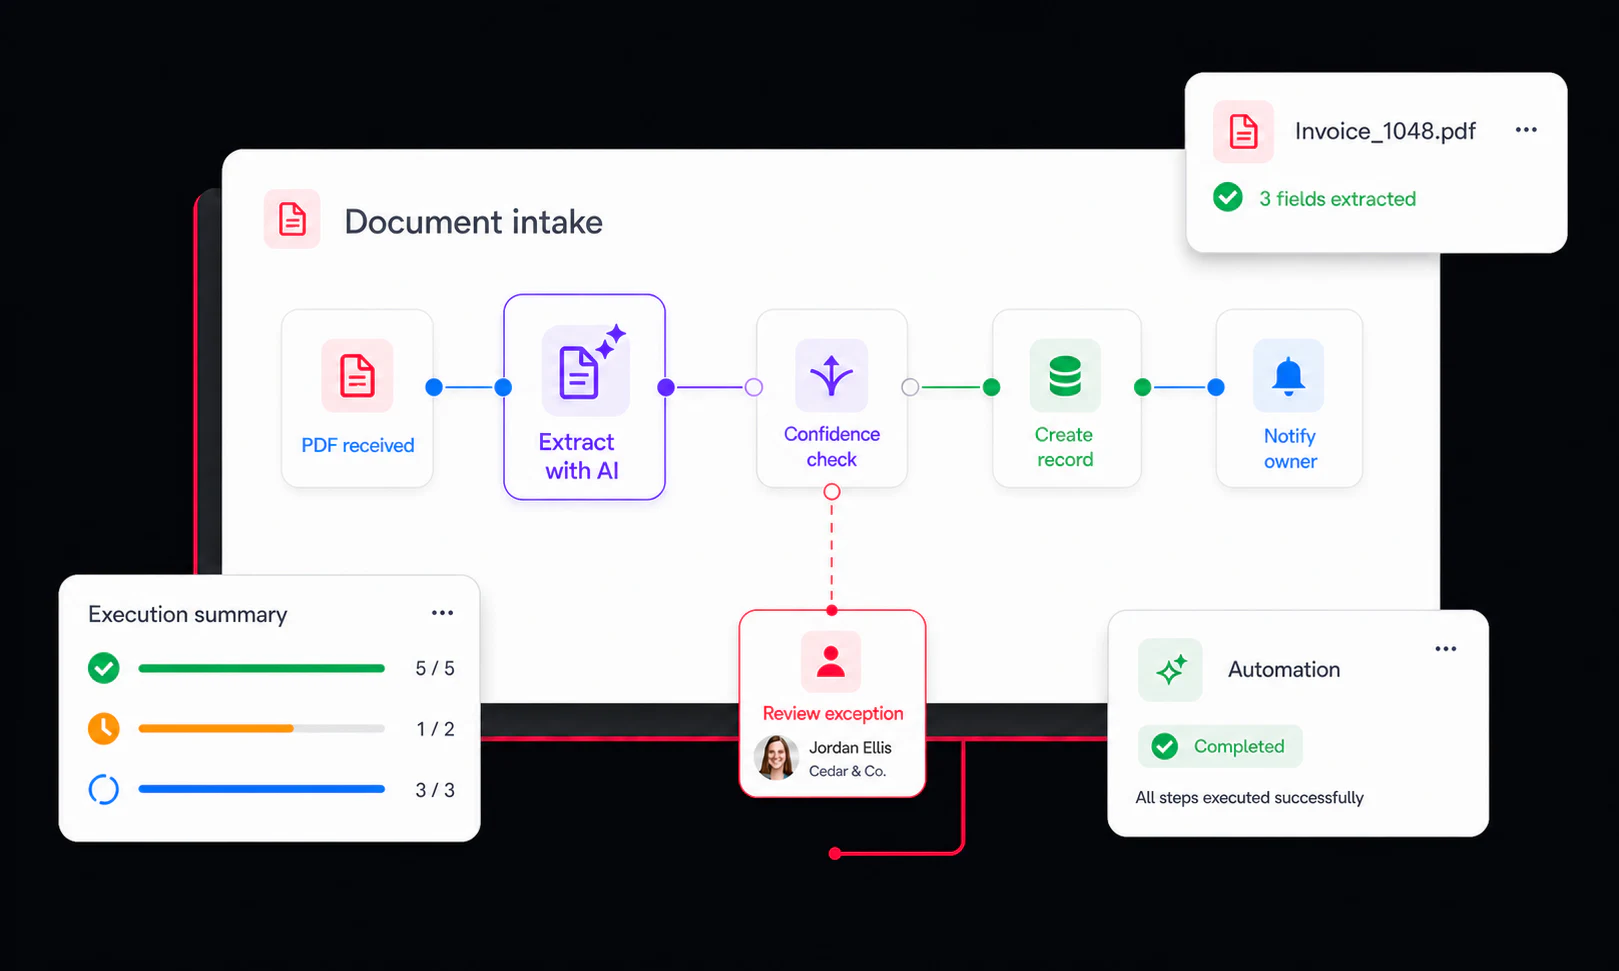Screen dimensions: 1619x971
Task: Click the Automation card title
Action: point(1284,669)
